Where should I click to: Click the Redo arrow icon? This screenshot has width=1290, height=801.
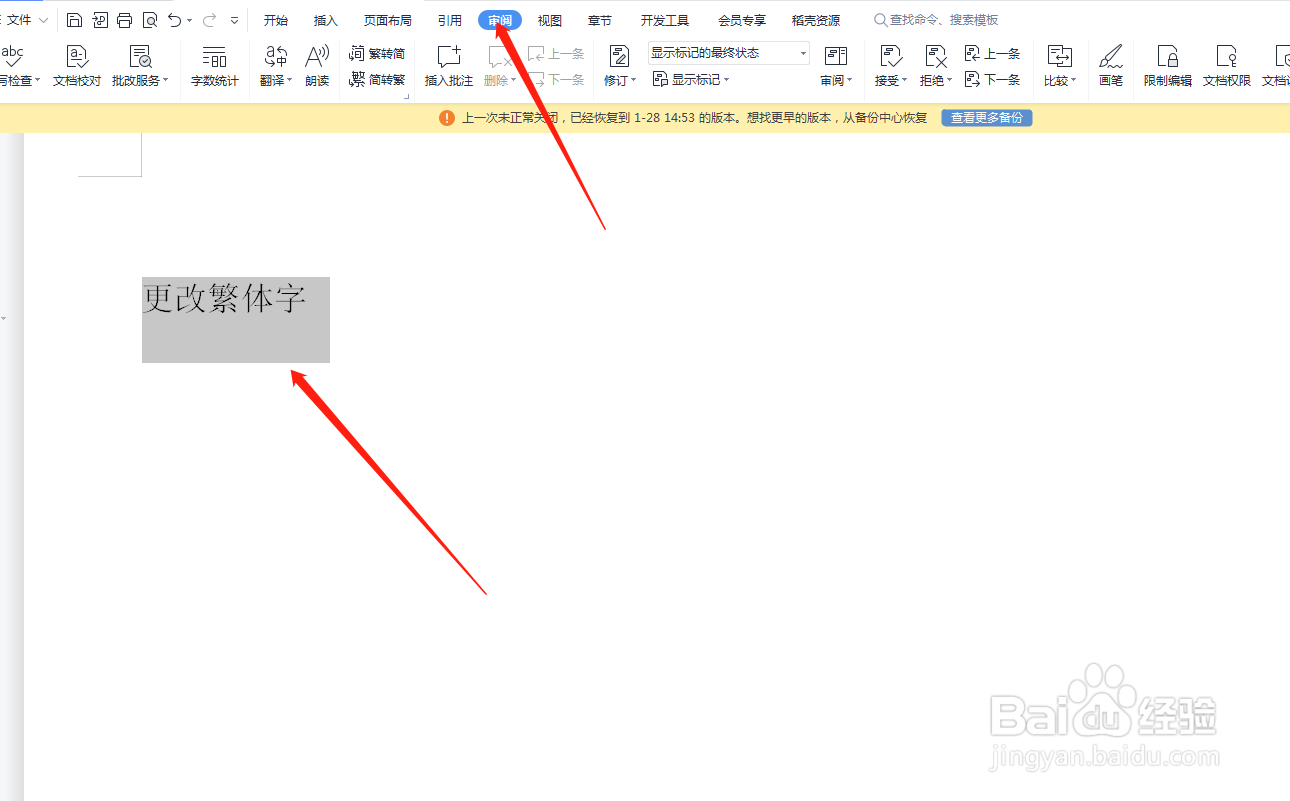point(210,20)
